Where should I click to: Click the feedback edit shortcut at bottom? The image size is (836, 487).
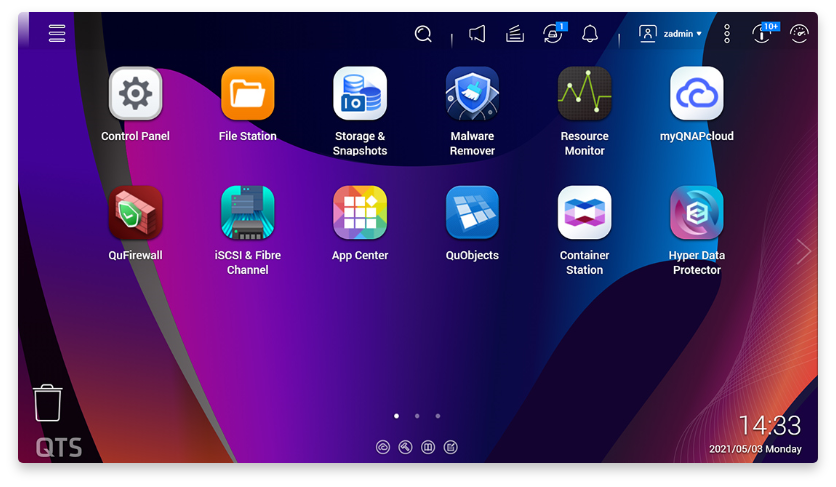click(x=451, y=447)
